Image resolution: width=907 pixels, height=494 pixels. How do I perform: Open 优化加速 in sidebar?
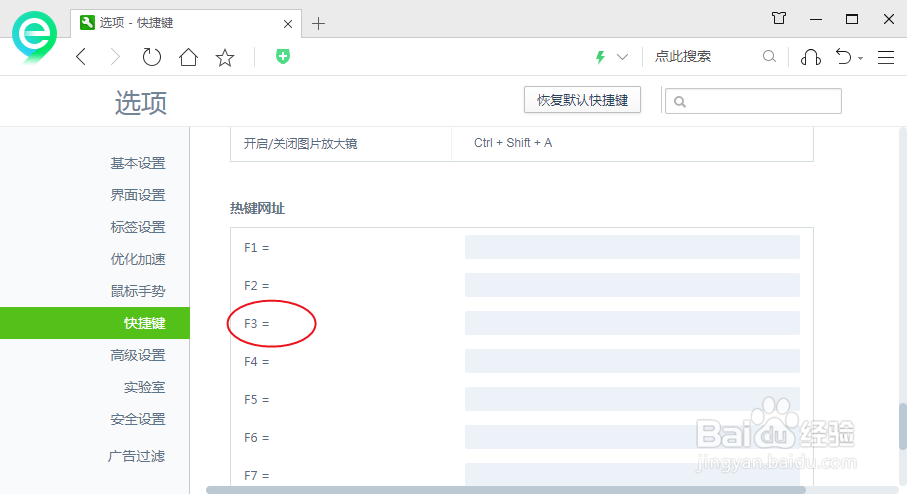[x=138, y=259]
